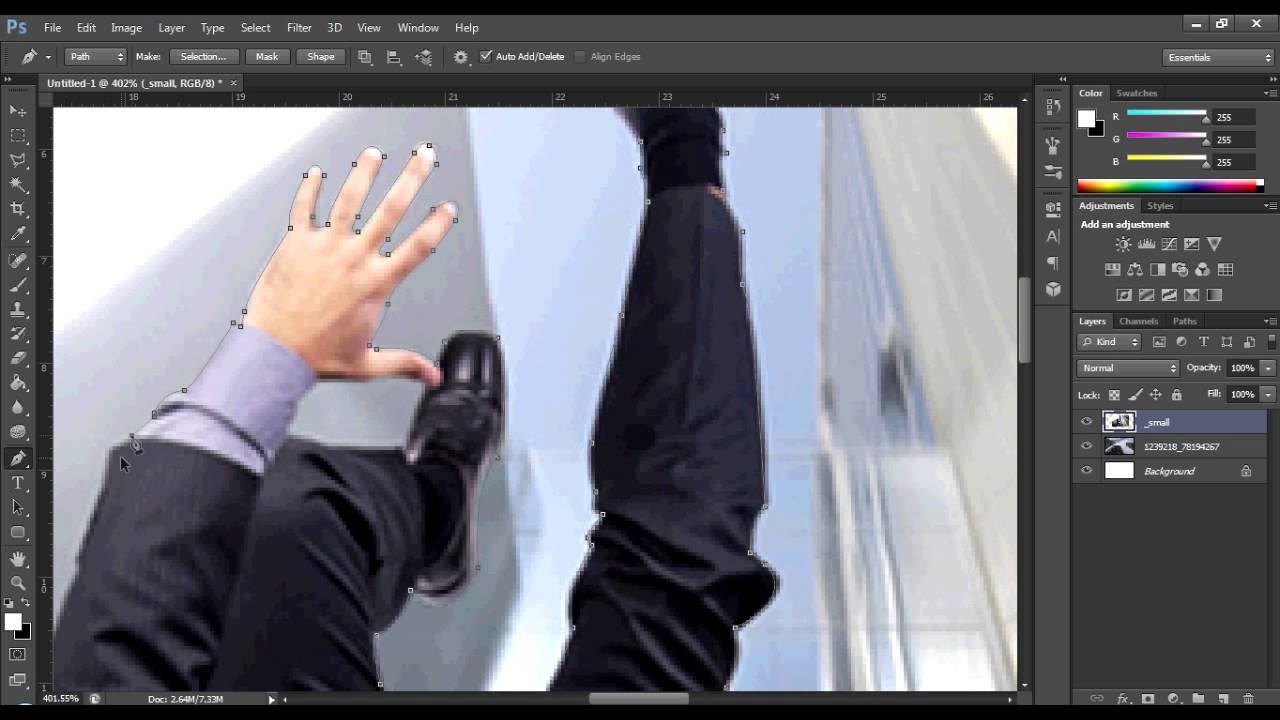Select the Zoom tool
Viewport: 1280px width, 720px height.
(x=18, y=582)
